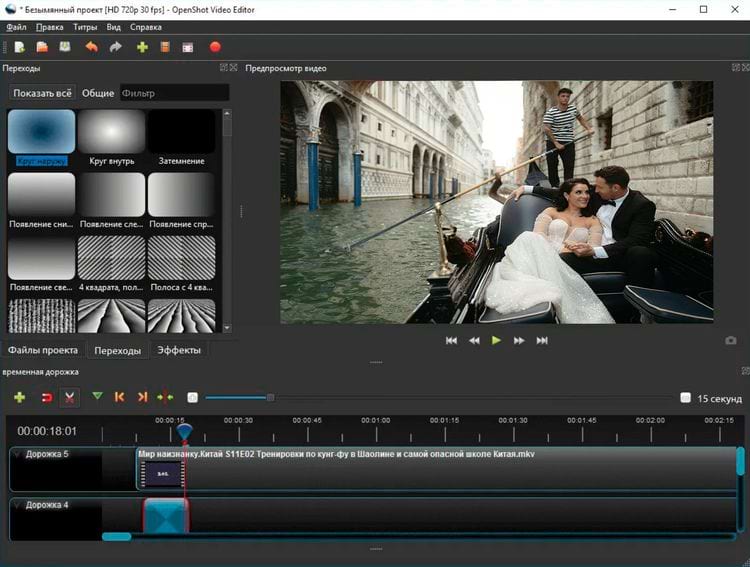The width and height of the screenshot is (750, 567).
Task: Expand the Дорожка 5 track menu arrow
Action: click(16, 456)
